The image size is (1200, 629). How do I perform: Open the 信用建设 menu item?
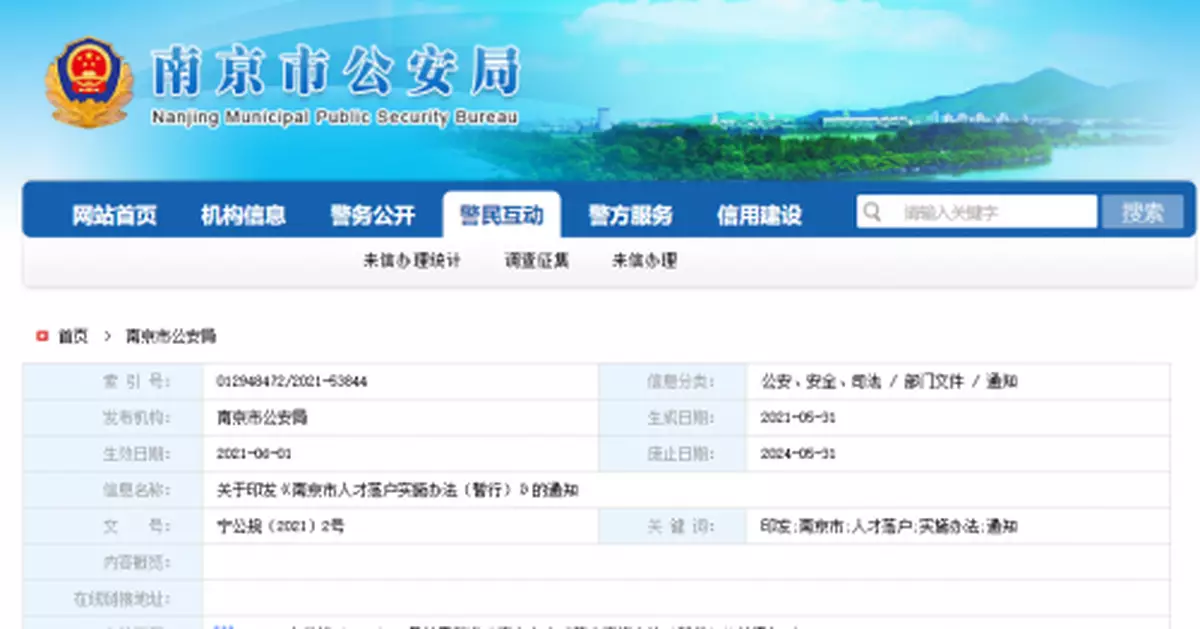pos(759,215)
